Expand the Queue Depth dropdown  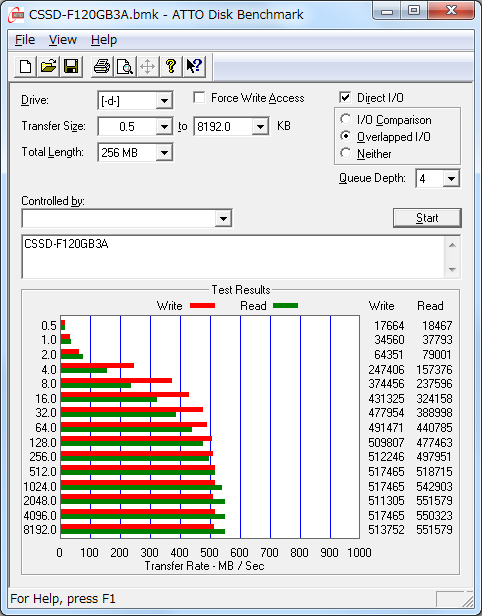(x=451, y=179)
